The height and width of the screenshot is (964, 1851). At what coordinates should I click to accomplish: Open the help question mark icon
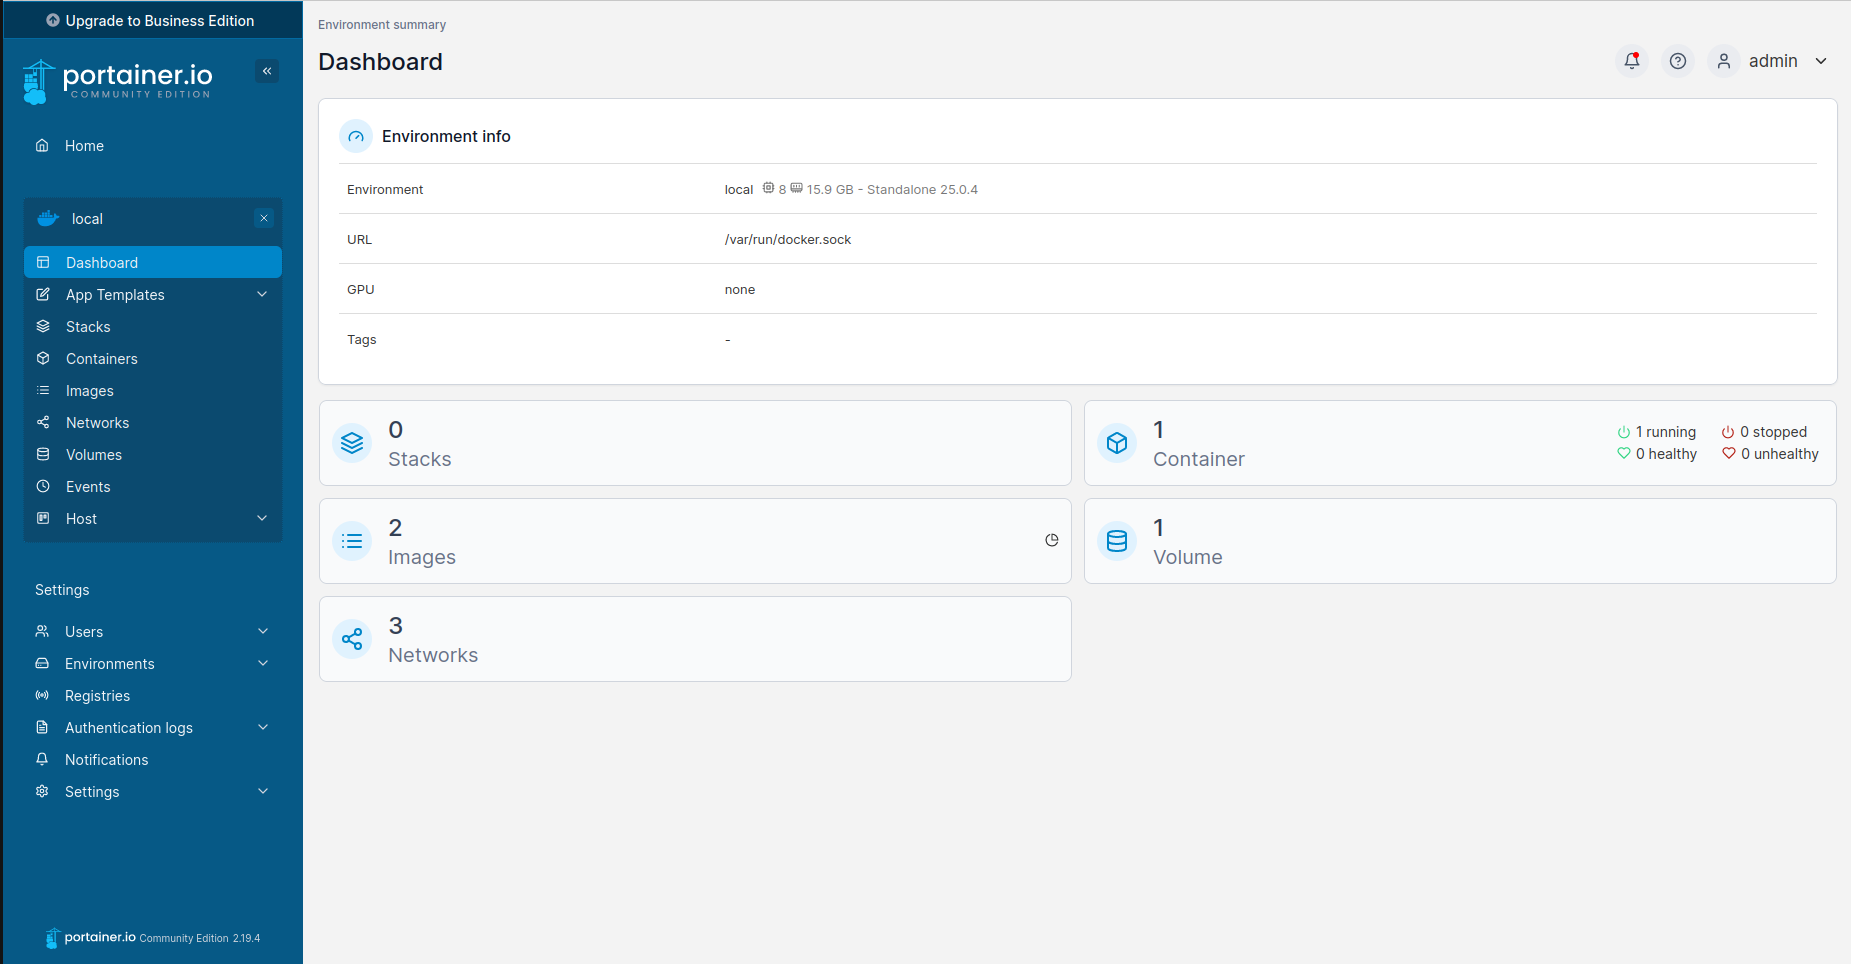tap(1677, 61)
